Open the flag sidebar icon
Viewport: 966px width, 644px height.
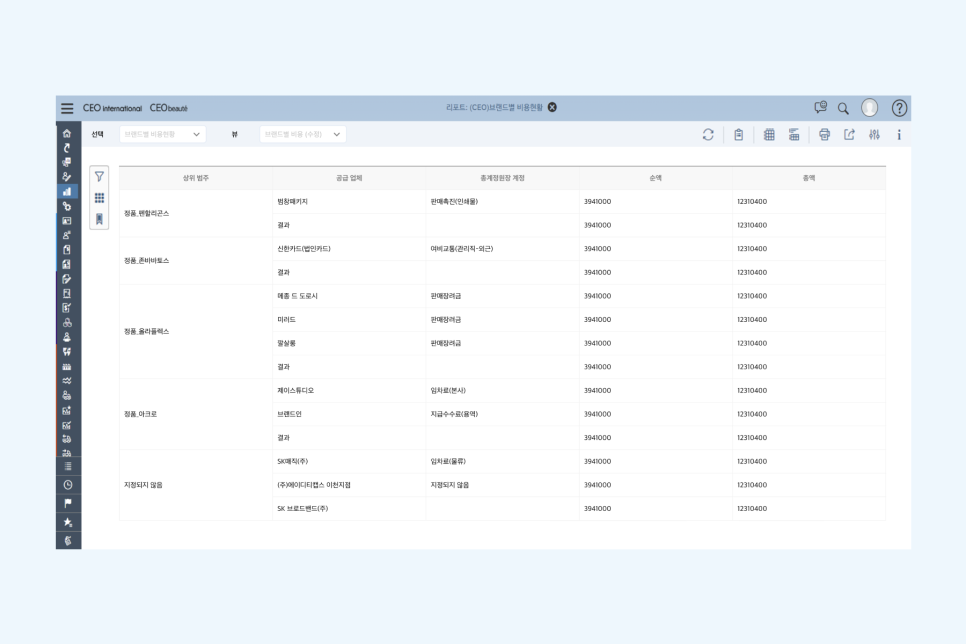point(68,503)
